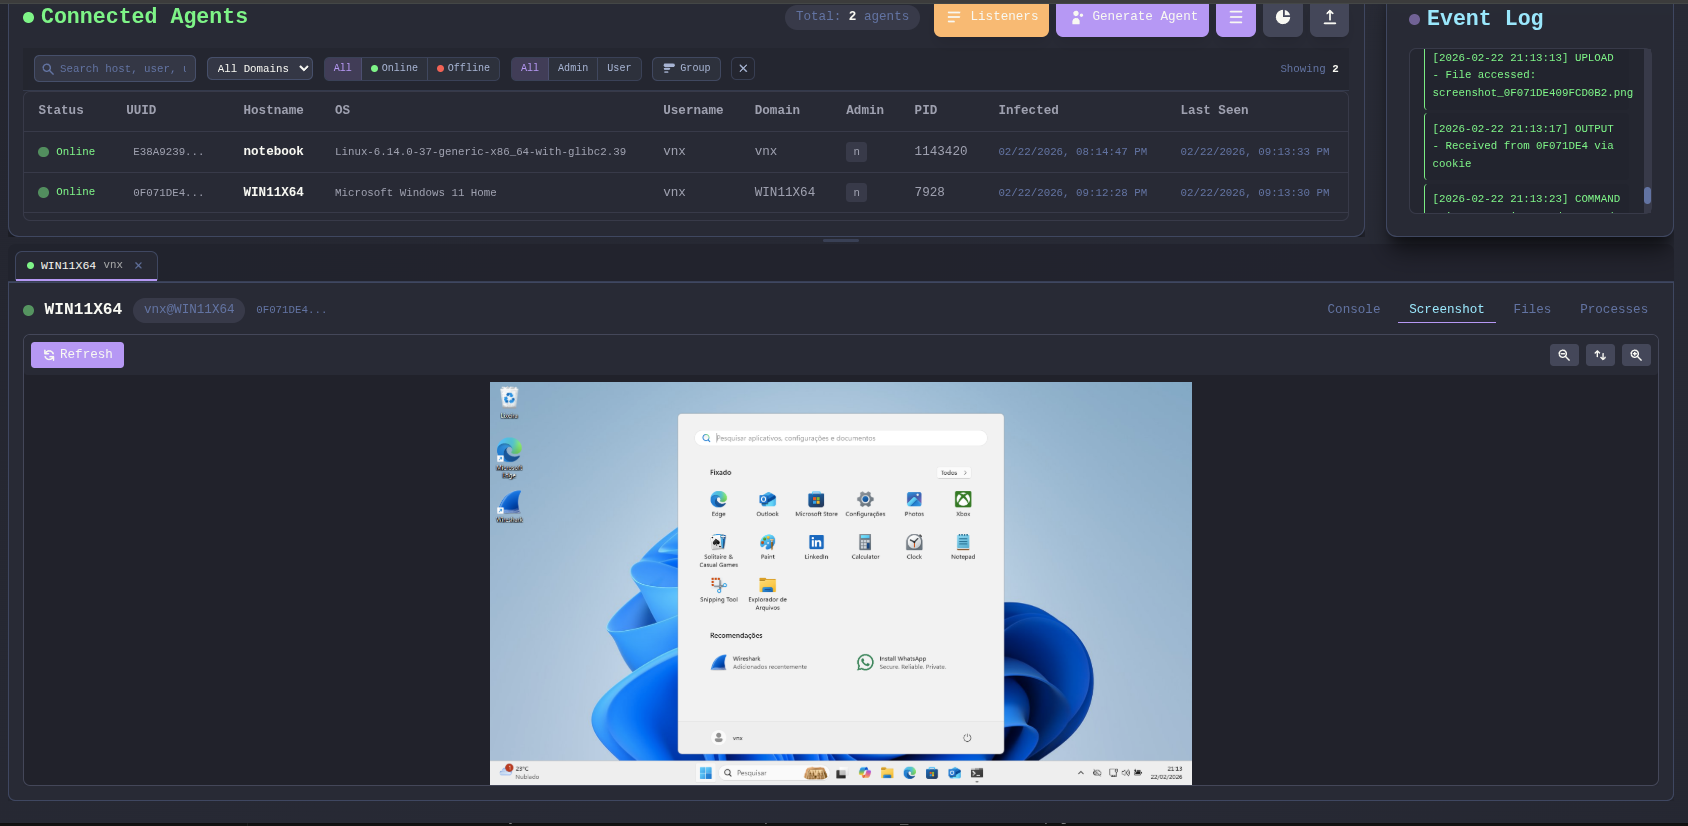The image size is (1688, 826).
Task: Click the Generate Agent button
Action: coord(1133,18)
